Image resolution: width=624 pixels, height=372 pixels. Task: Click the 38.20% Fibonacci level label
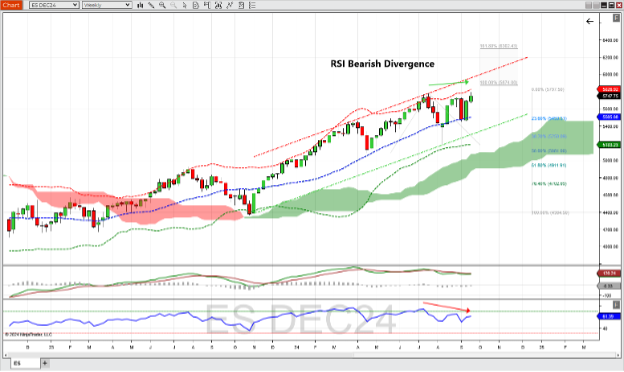coord(549,136)
